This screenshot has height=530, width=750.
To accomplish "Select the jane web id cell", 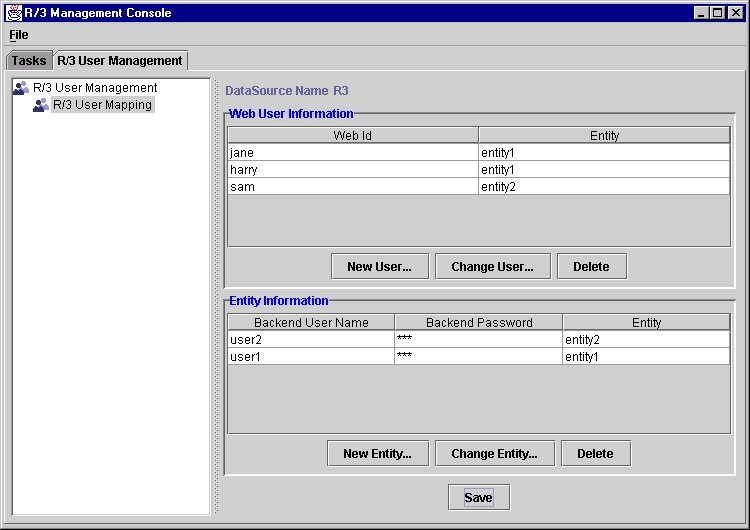I will [x=353, y=153].
